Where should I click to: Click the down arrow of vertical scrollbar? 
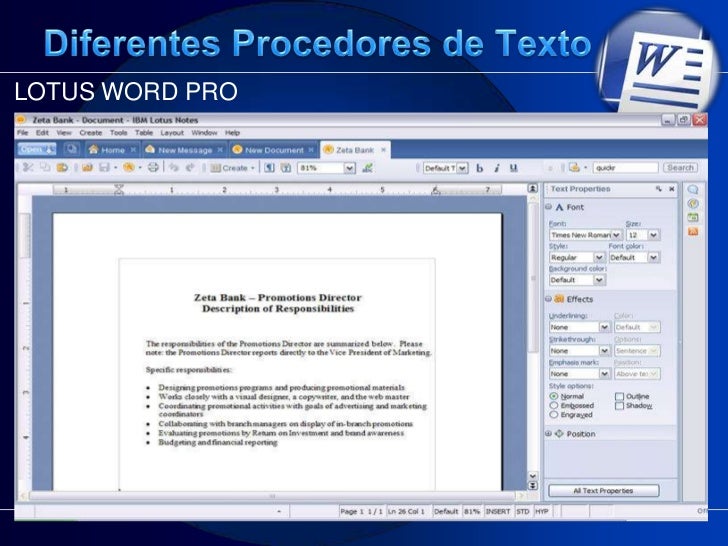pyautogui.click(x=533, y=476)
